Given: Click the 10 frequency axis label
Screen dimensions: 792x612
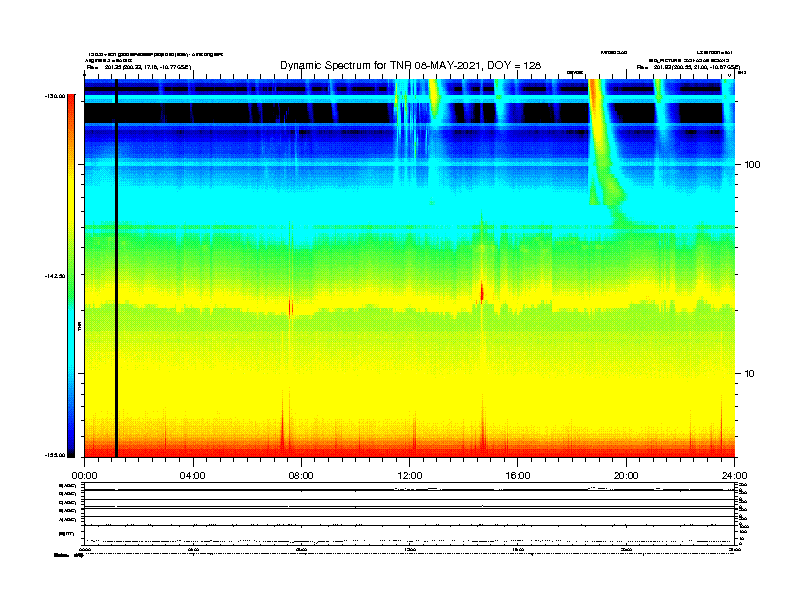Looking at the screenshot, I should (x=750, y=374).
